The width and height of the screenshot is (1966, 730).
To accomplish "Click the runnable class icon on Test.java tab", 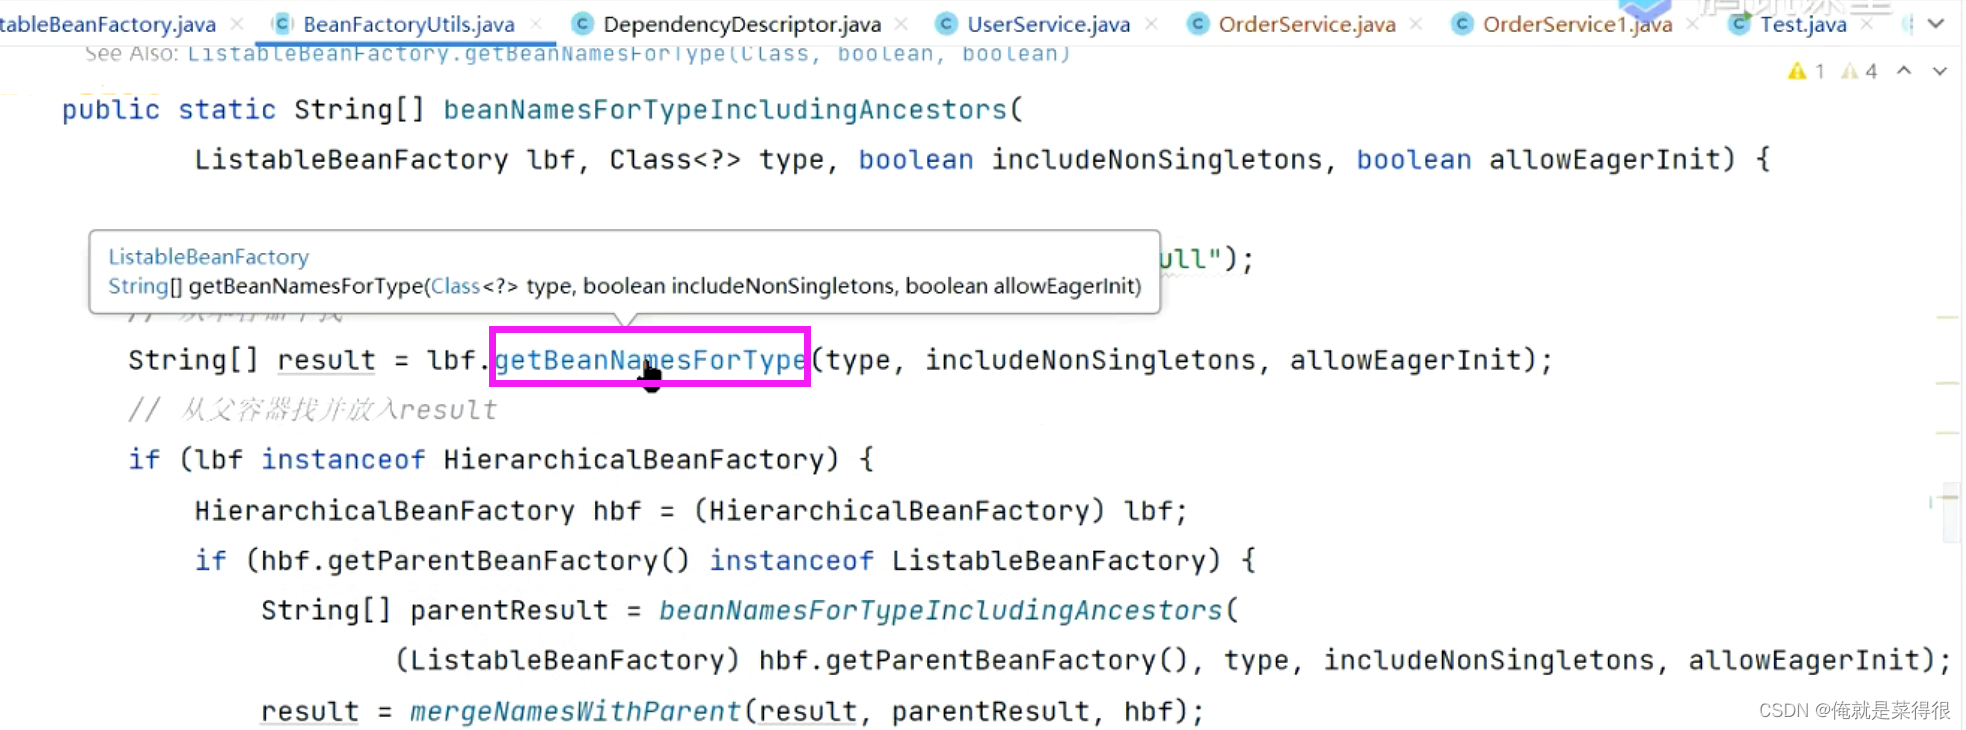I will click(1740, 24).
